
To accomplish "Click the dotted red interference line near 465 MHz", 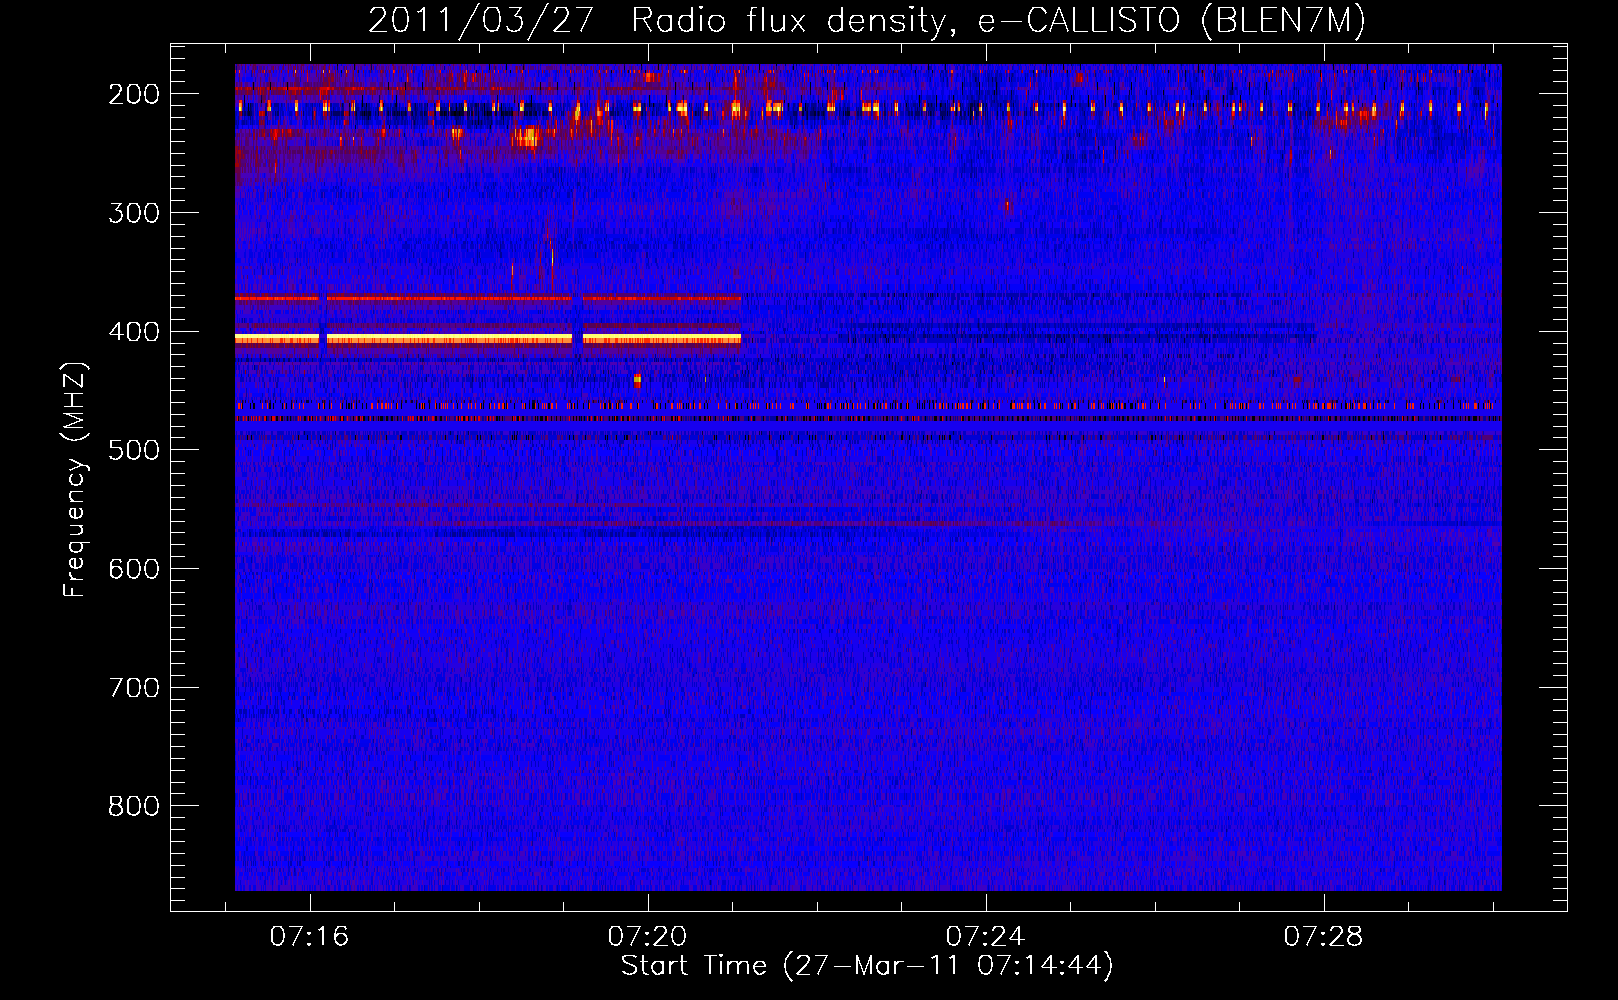I will [868, 406].
